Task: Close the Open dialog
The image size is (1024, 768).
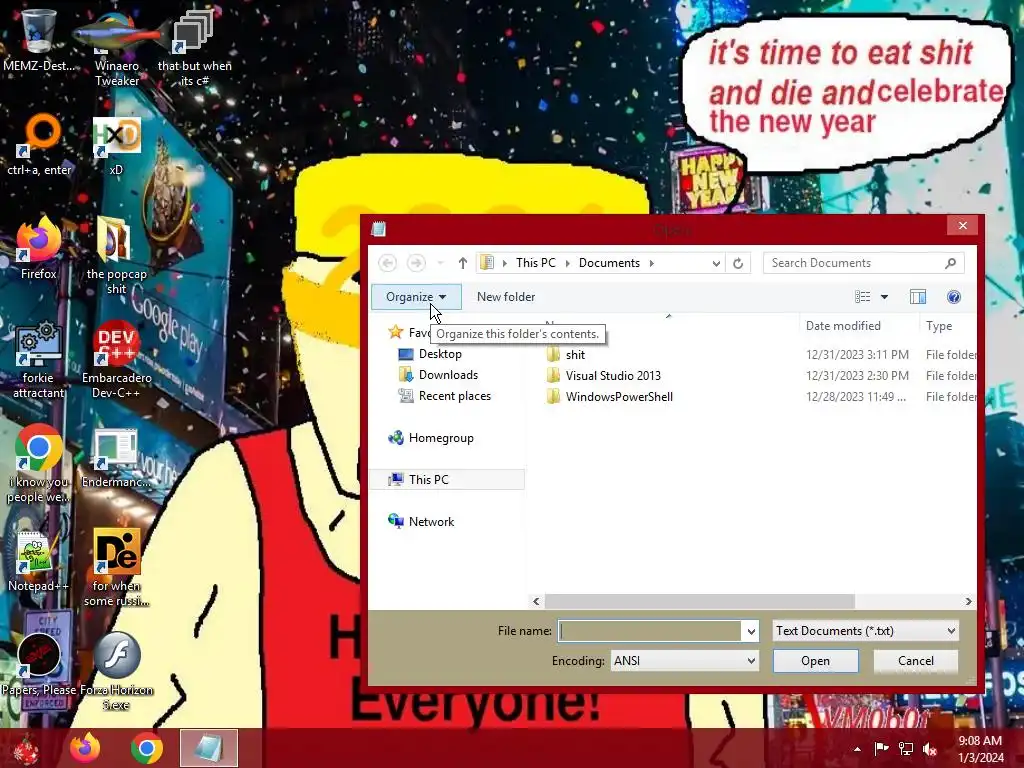Action: (963, 225)
